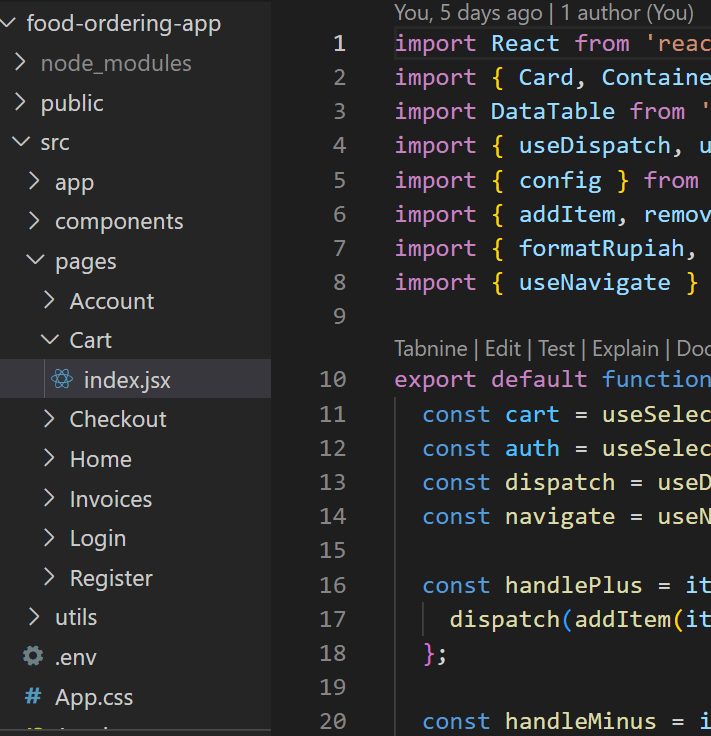
Task: Open the git blame 'You, 5 days ago' annotation
Action: tap(468, 13)
